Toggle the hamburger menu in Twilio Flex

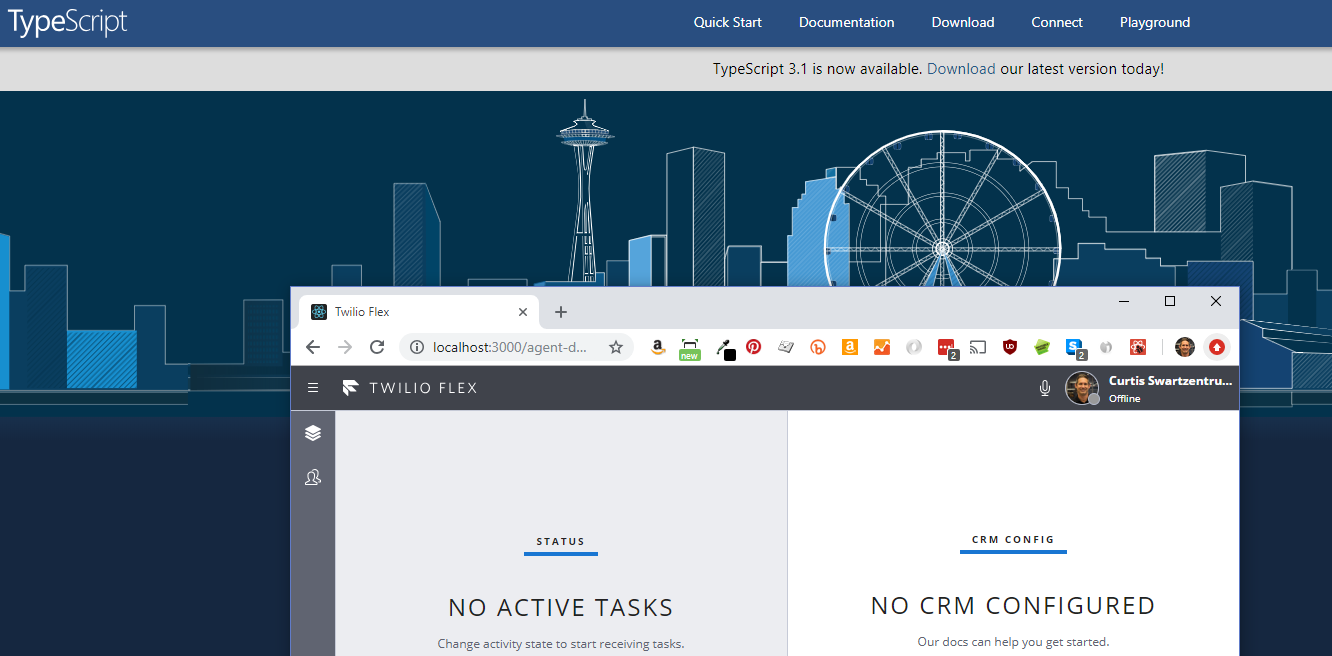tap(313, 387)
